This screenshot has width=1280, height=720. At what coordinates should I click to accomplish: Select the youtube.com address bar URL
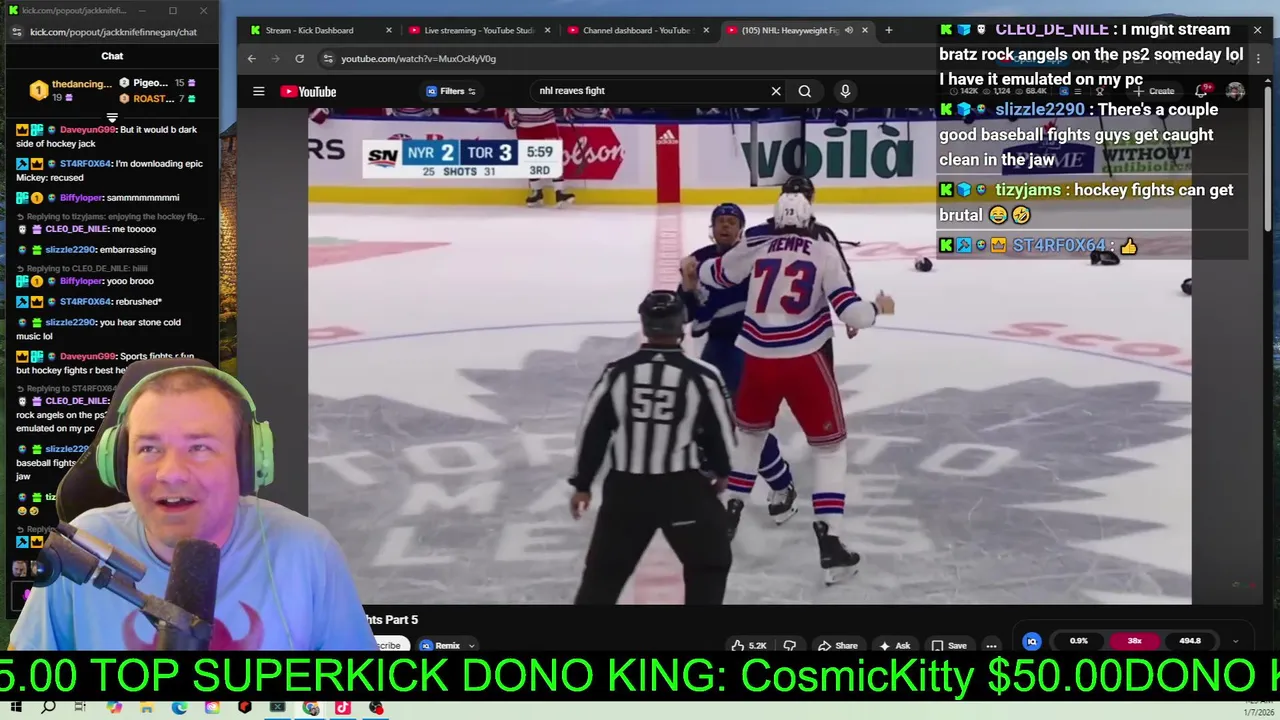418,59
